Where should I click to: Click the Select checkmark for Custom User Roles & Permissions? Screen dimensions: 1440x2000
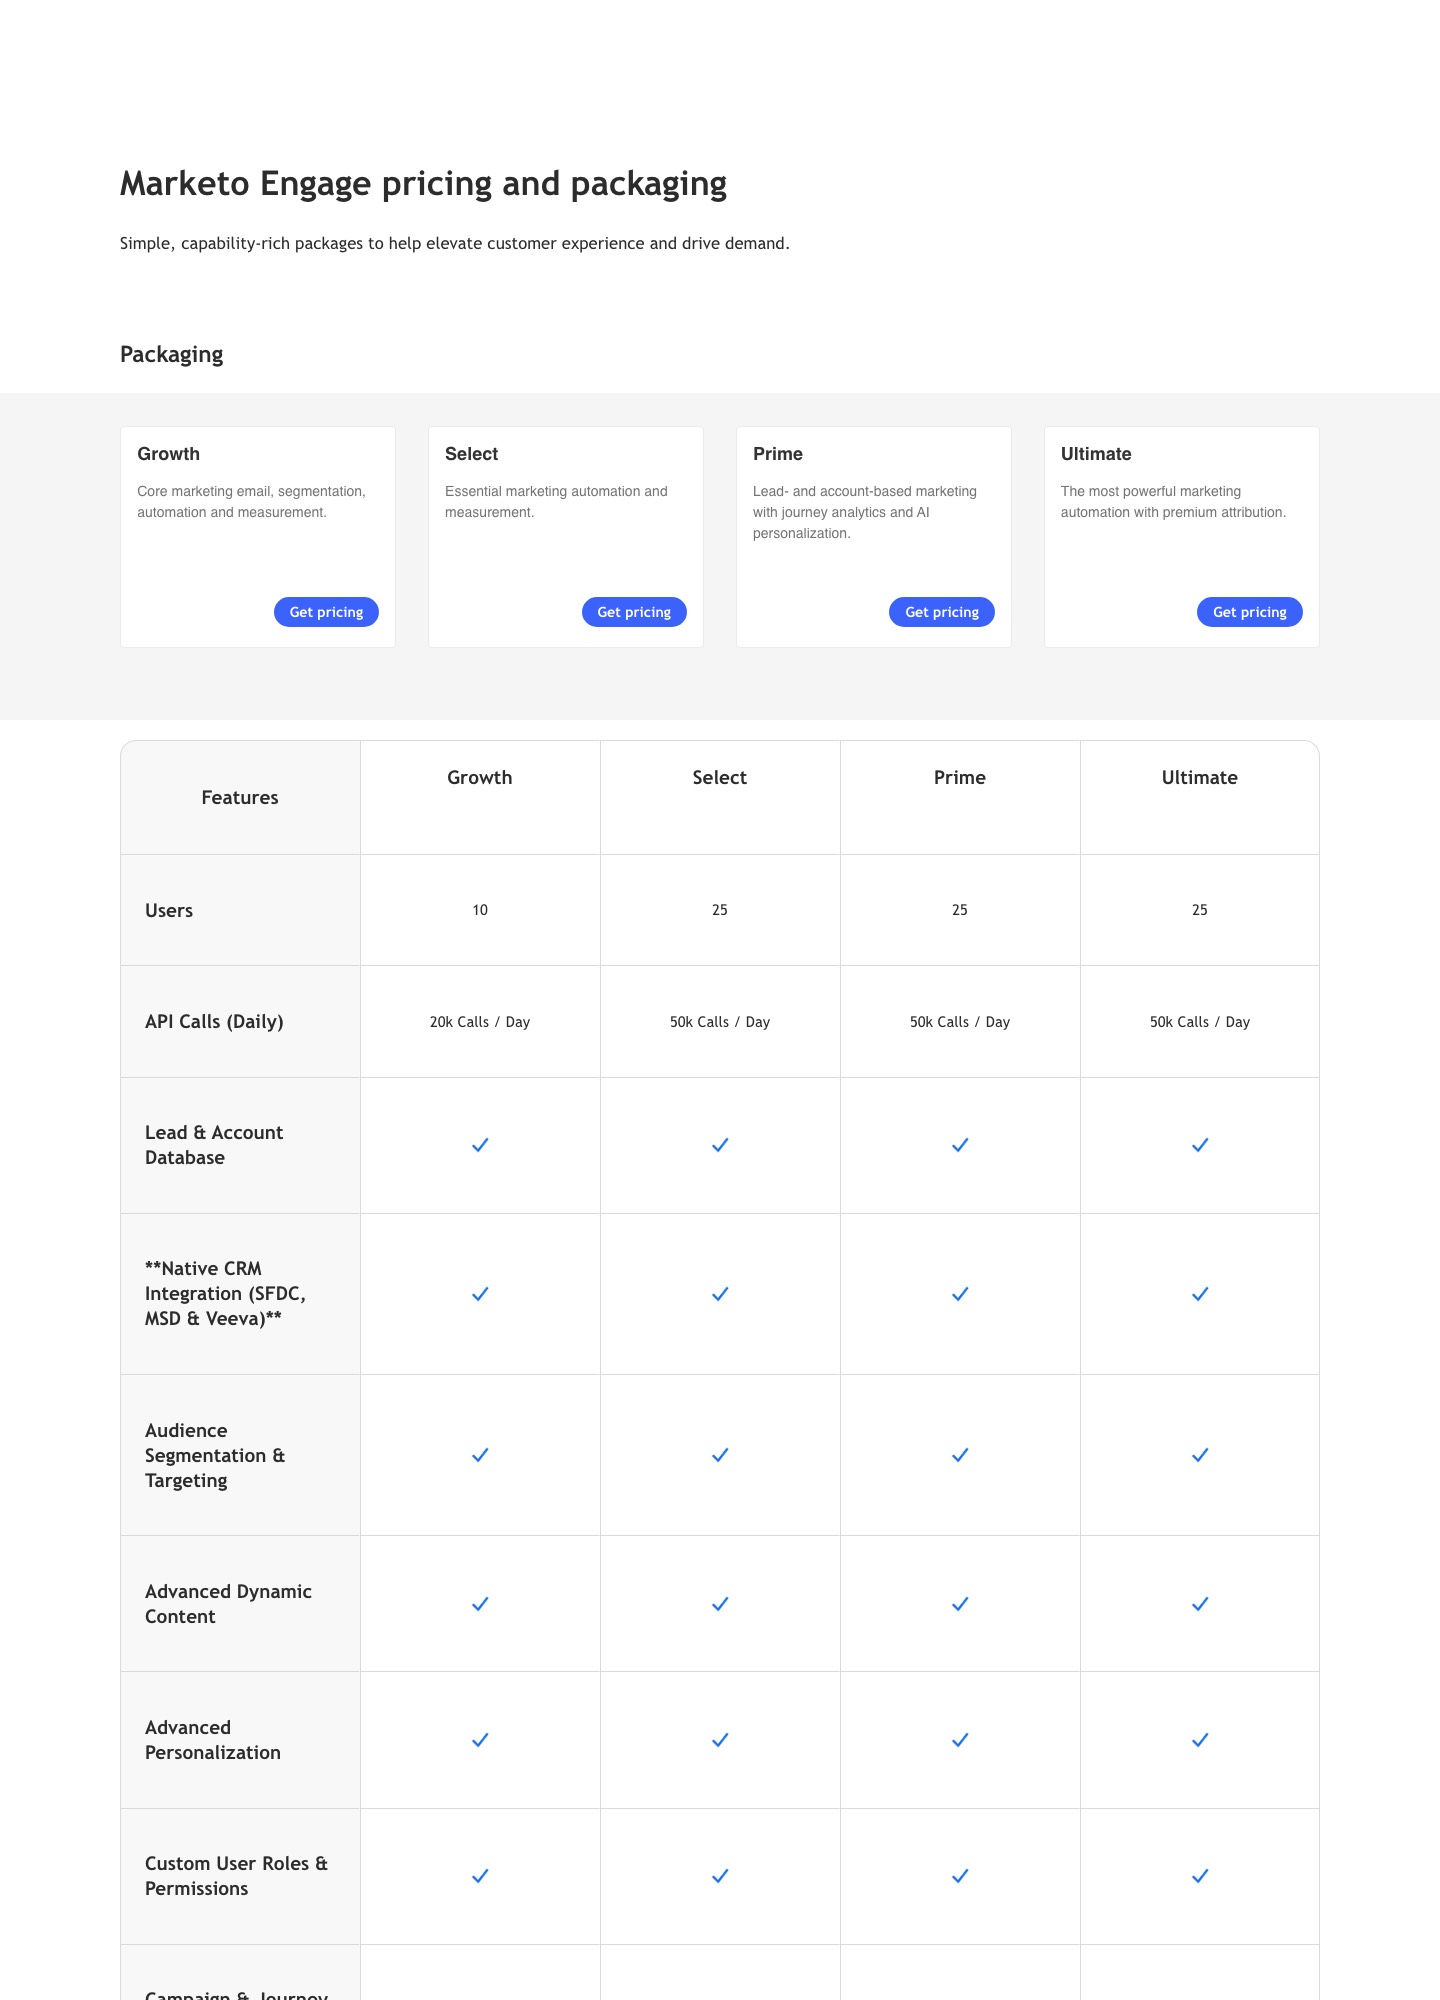click(x=720, y=1876)
